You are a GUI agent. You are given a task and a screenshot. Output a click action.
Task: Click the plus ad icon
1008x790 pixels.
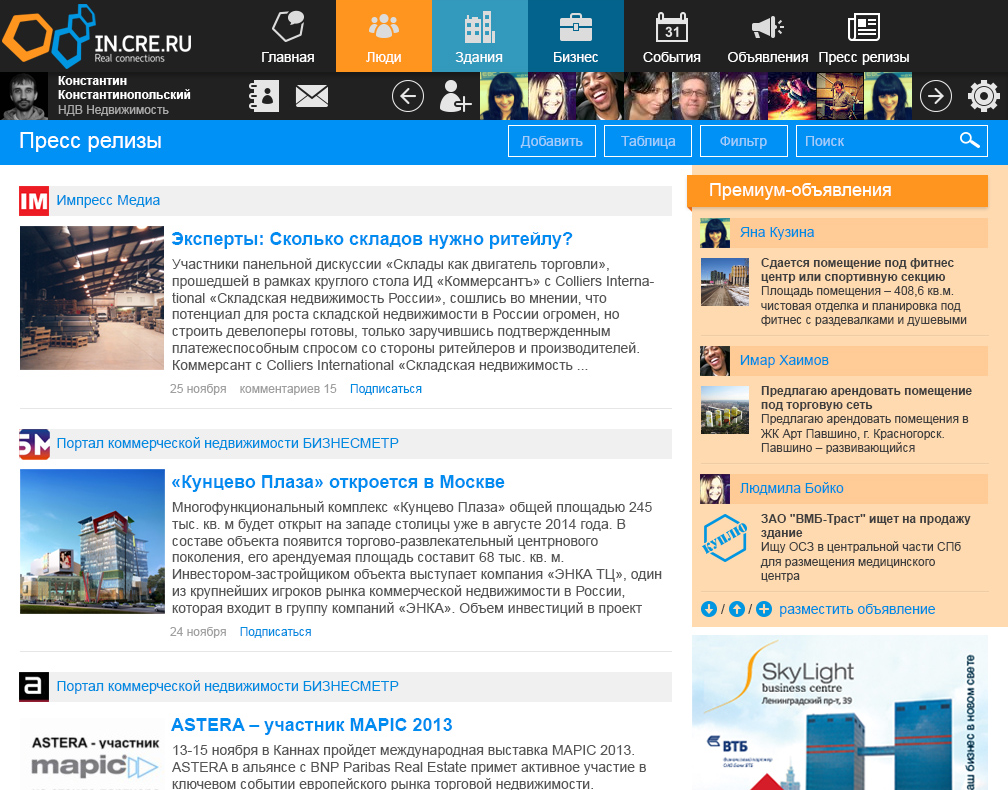point(764,609)
